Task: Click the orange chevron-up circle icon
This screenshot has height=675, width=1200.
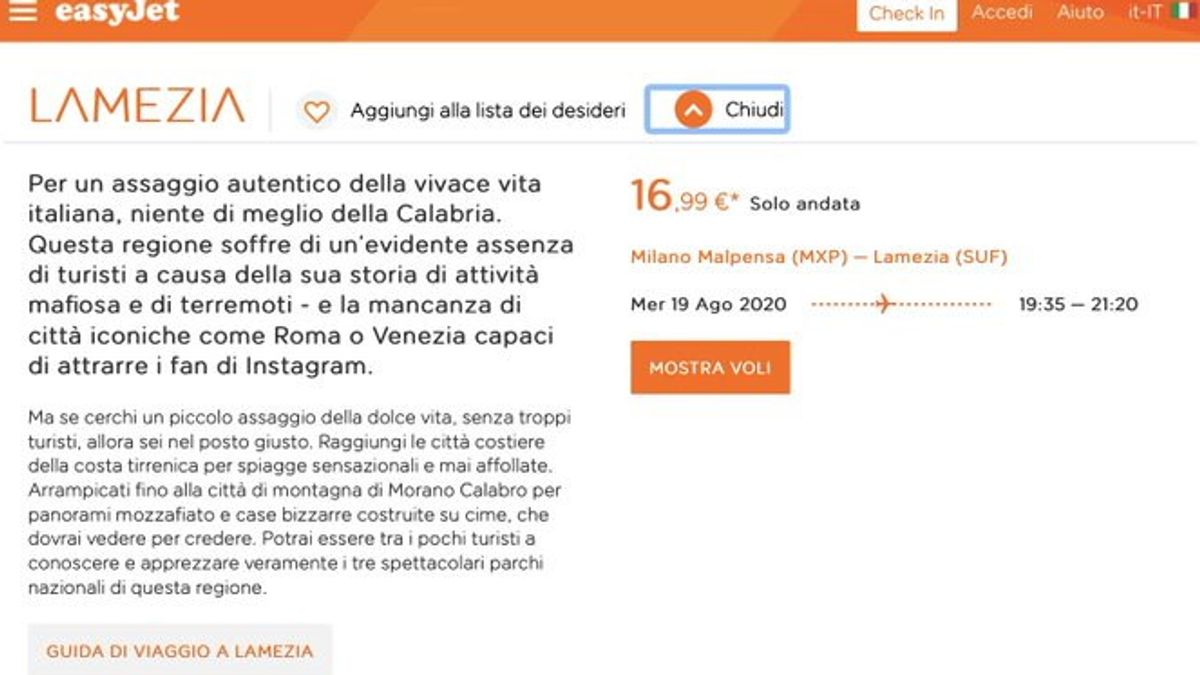Action: coord(693,110)
